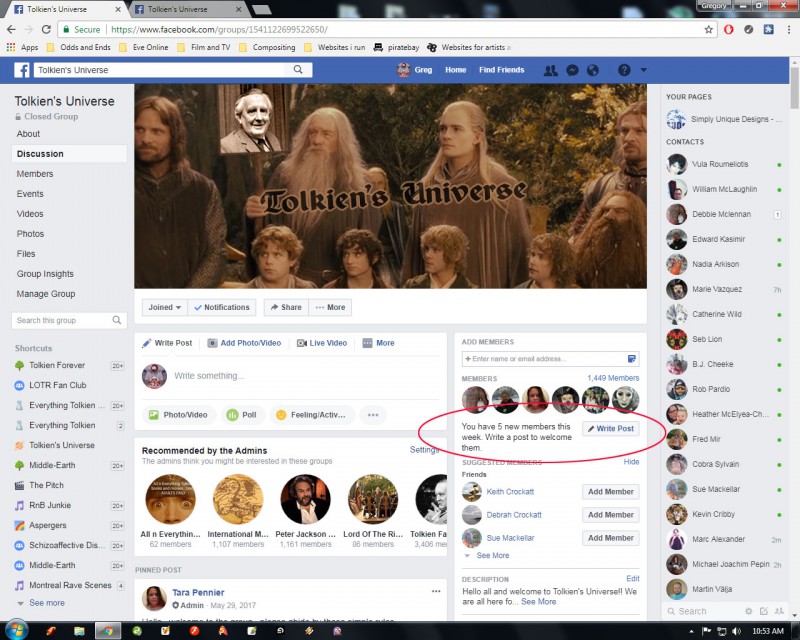The height and width of the screenshot is (640, 800).
Task: Go to Events in the group sidebar
Action: [x=30, y=194]
